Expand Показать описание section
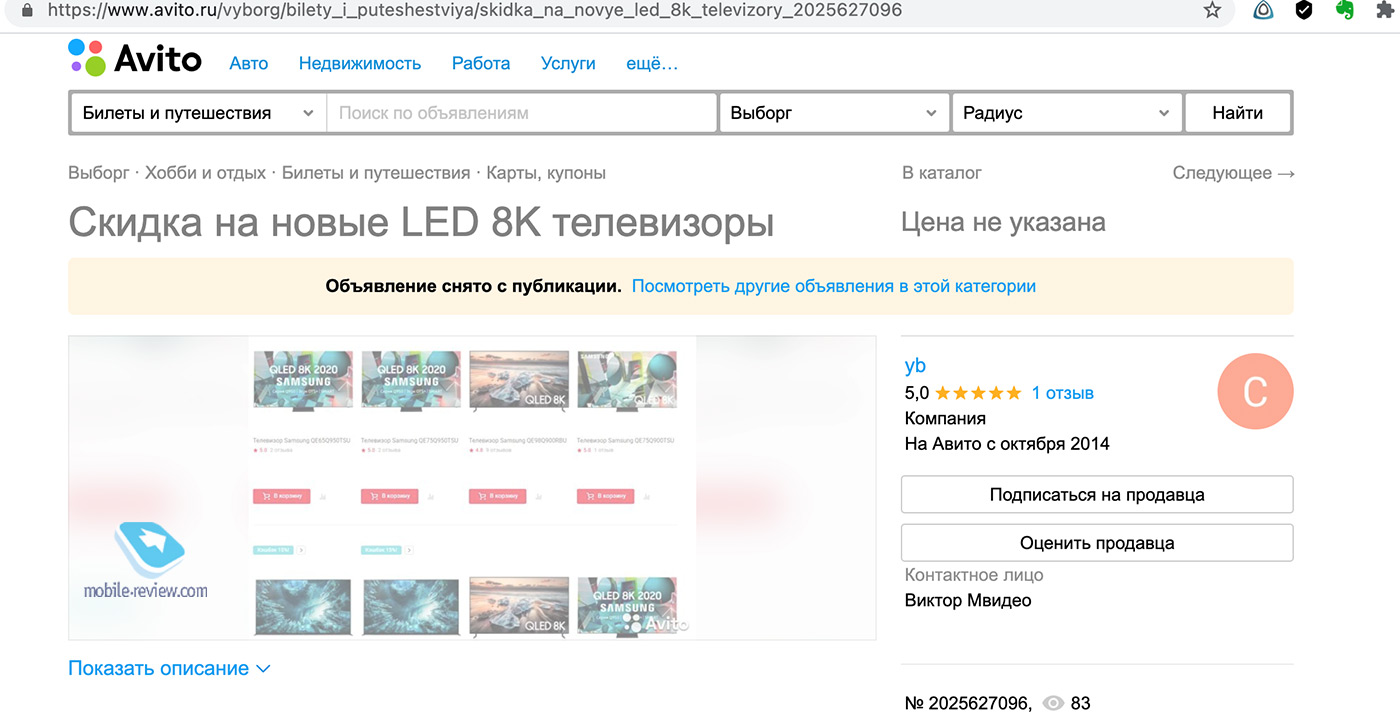 [x=169, y=668]
